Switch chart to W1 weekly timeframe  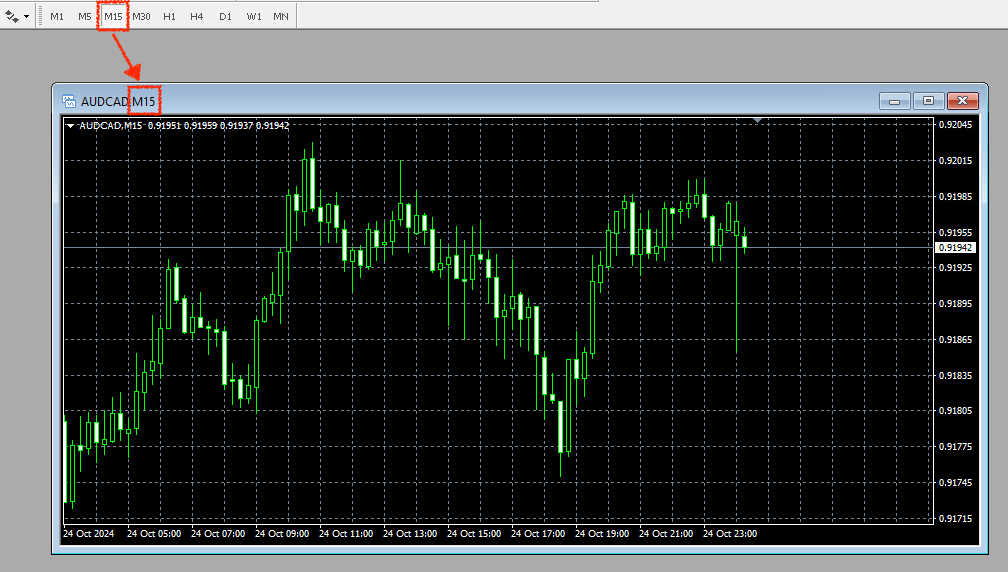tap(254, 17)
